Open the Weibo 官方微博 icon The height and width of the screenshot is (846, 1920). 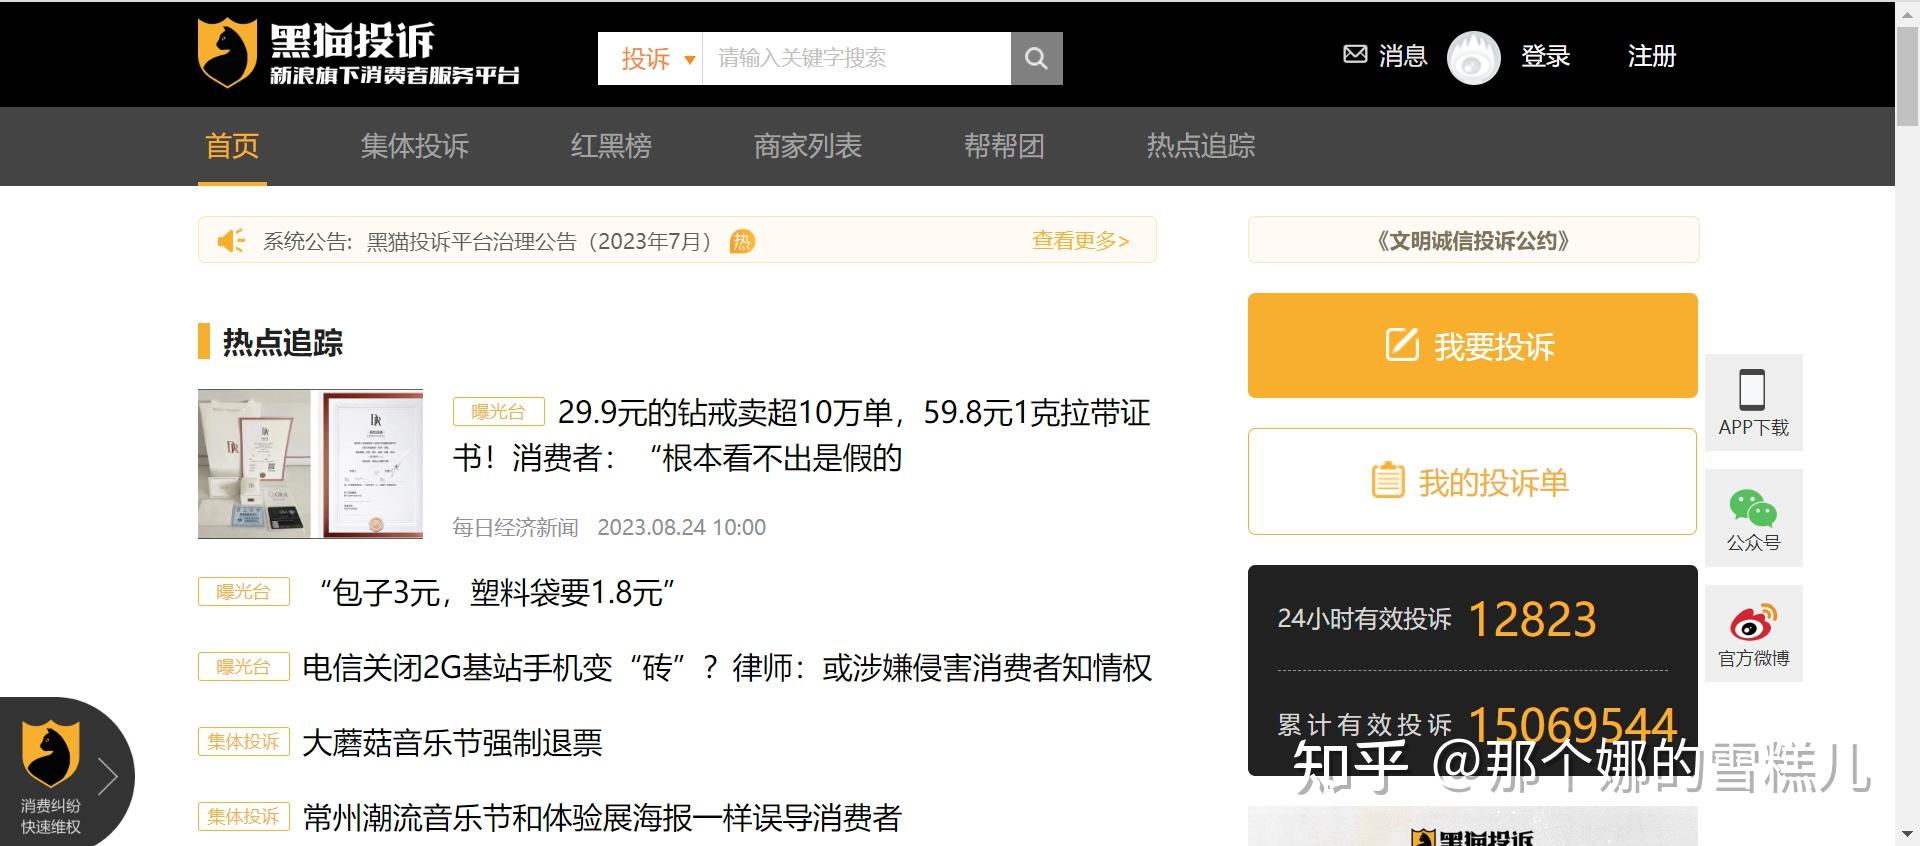1753,622
